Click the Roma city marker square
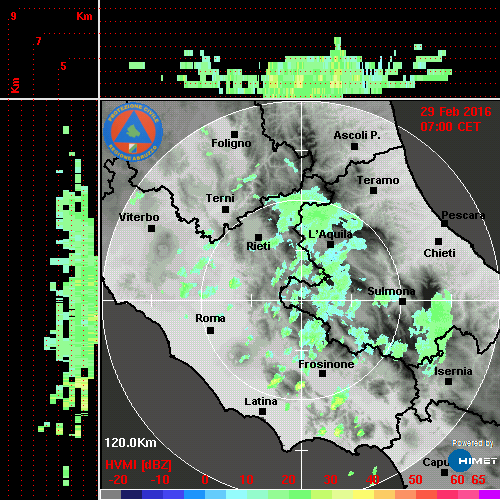Screen dimensions: 500x500 210,331
